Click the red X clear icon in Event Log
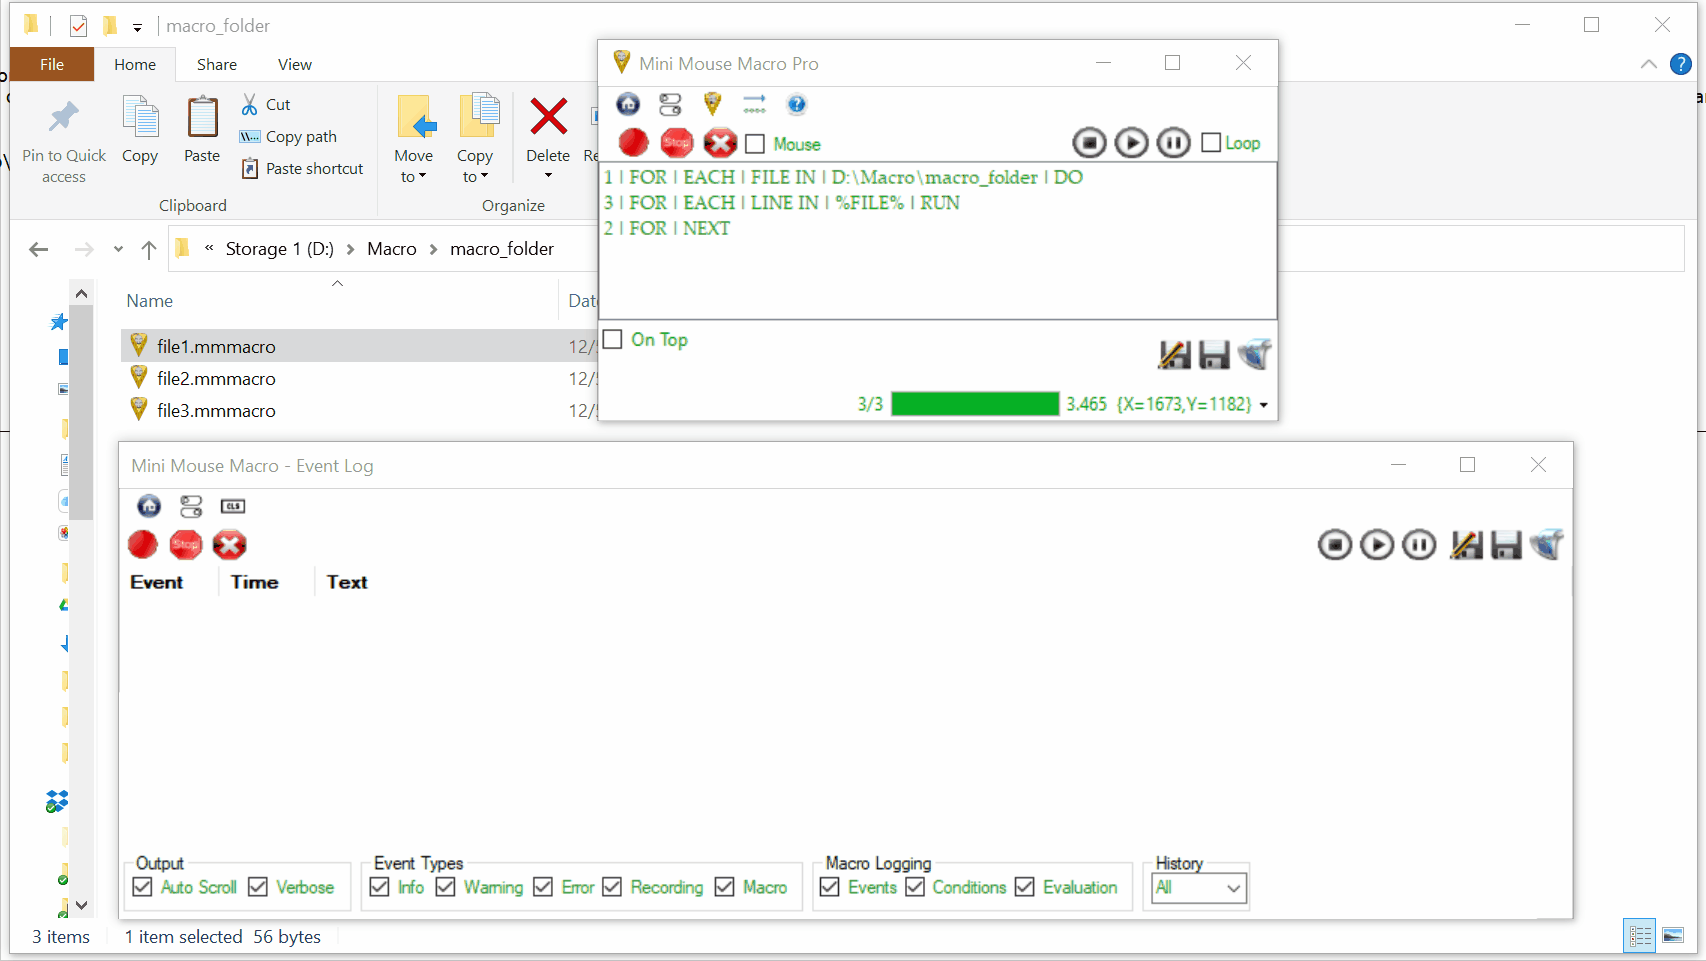 pos(229,545)
